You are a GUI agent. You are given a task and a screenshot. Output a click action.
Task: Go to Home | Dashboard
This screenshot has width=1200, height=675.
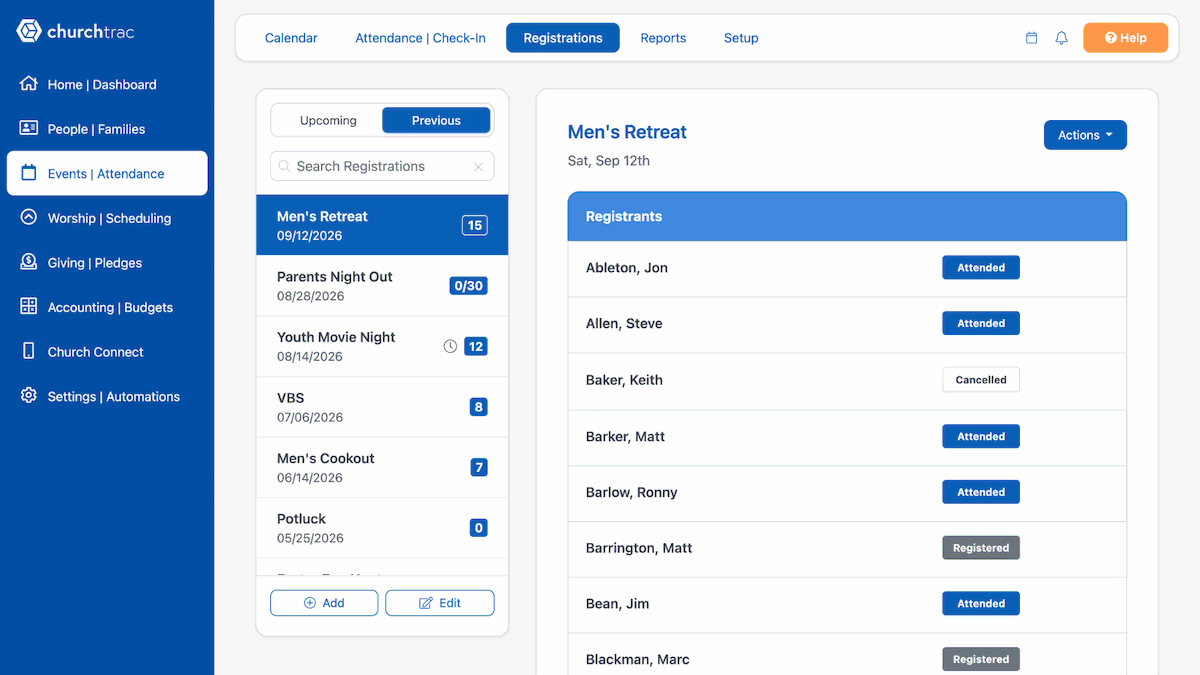107,84
